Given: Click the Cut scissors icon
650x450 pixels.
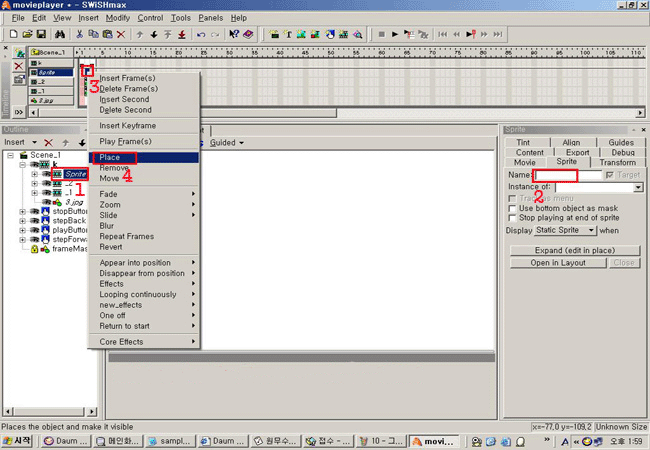Looking at the screenshot, I should point(80,34).
